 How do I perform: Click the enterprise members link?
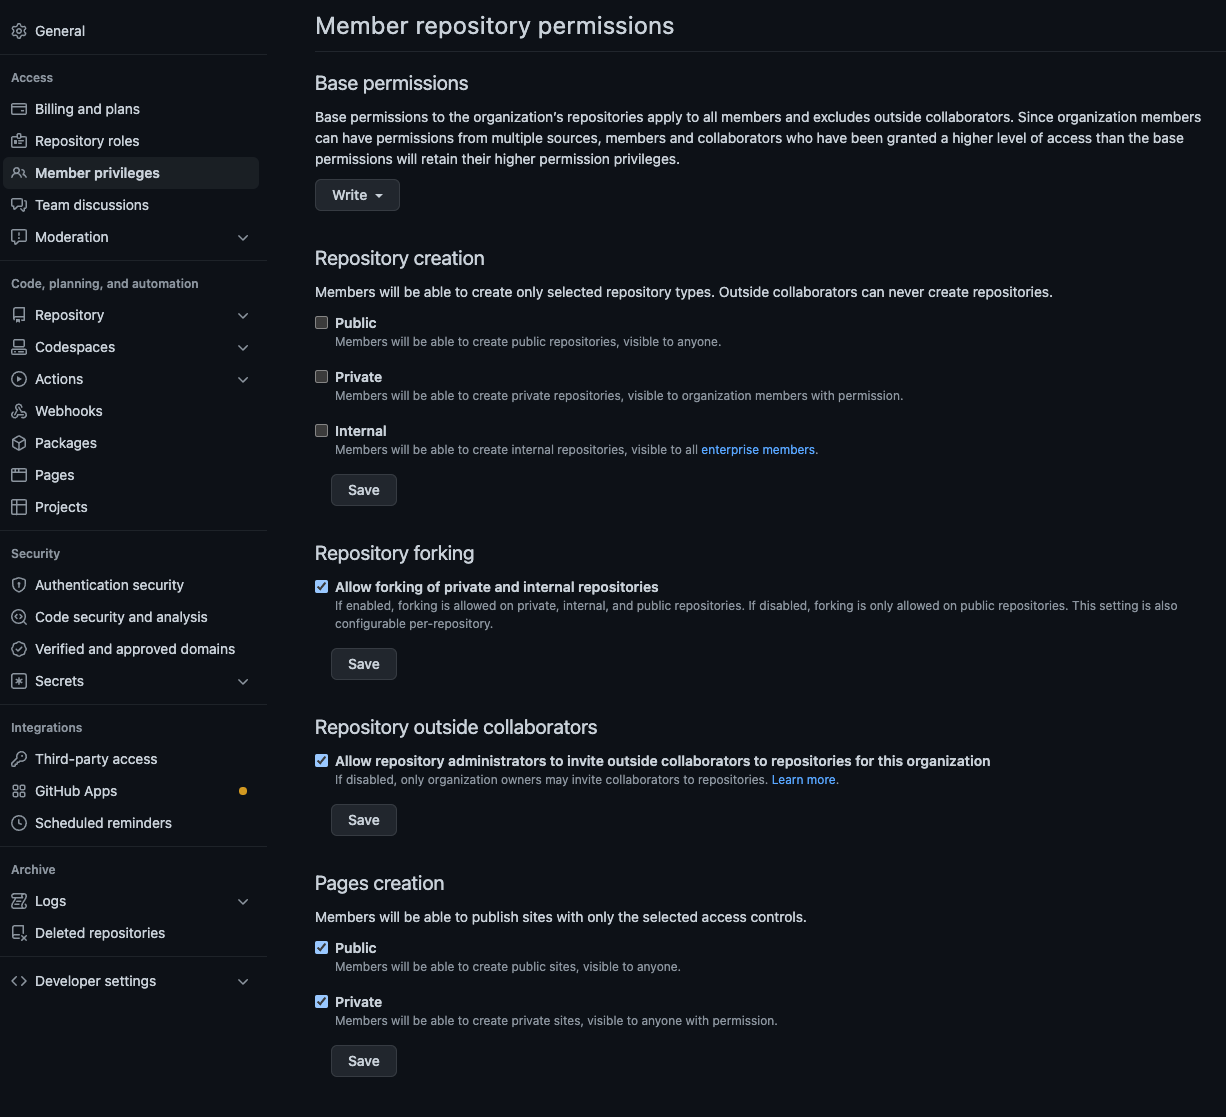tap(757, 449)
